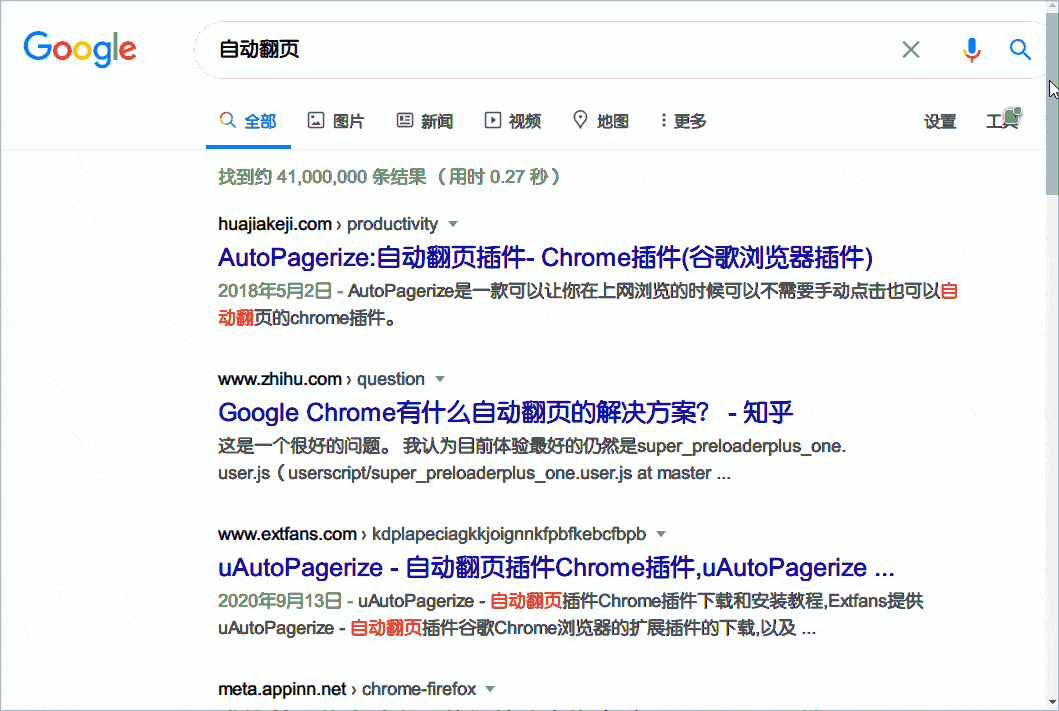Click the 2020年9月13日 date in the third snippet
Viewport: 1059px width, 711px height.
(280, 601)
